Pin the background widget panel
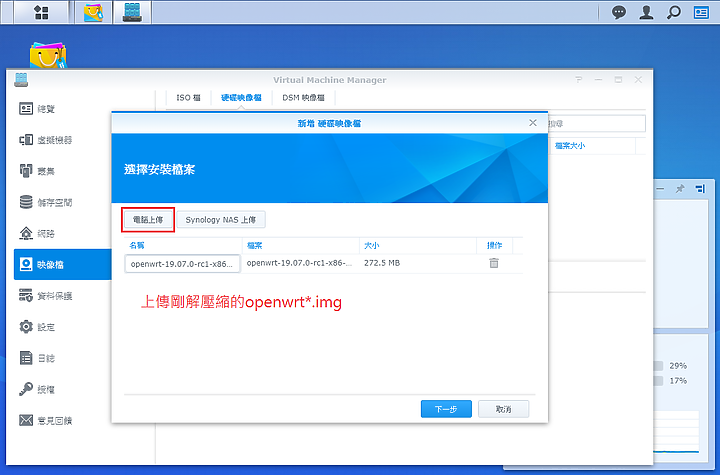 pos(680,189)
